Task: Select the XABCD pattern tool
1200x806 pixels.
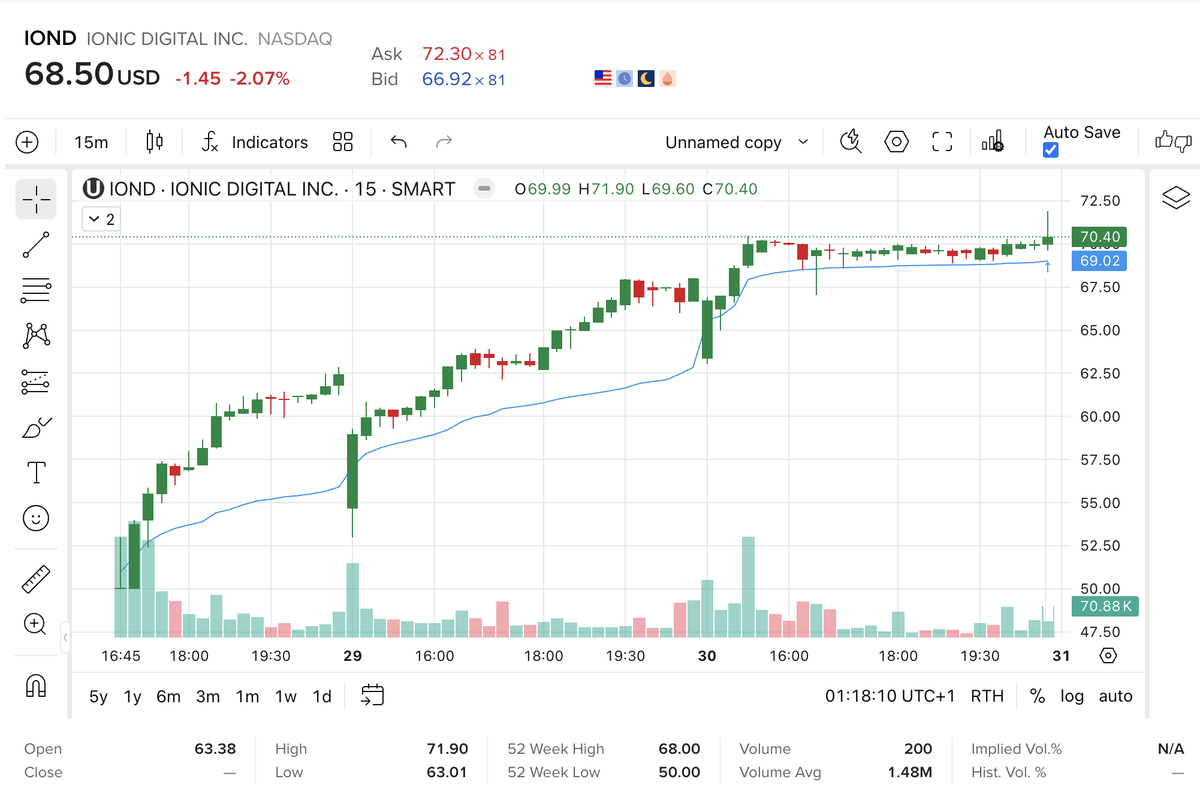Action: tap(36, 336)
